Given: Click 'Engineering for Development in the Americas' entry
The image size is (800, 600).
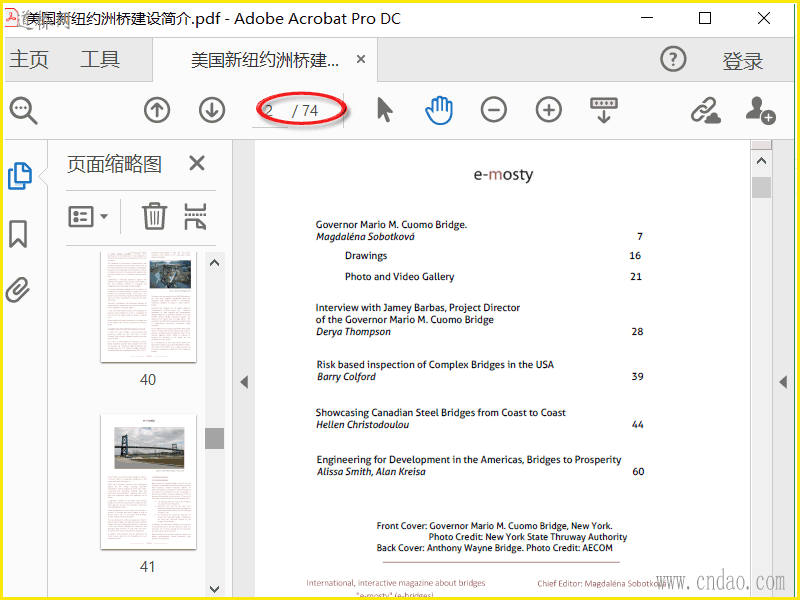Looking at the screenshot, I should click(469, 460).
